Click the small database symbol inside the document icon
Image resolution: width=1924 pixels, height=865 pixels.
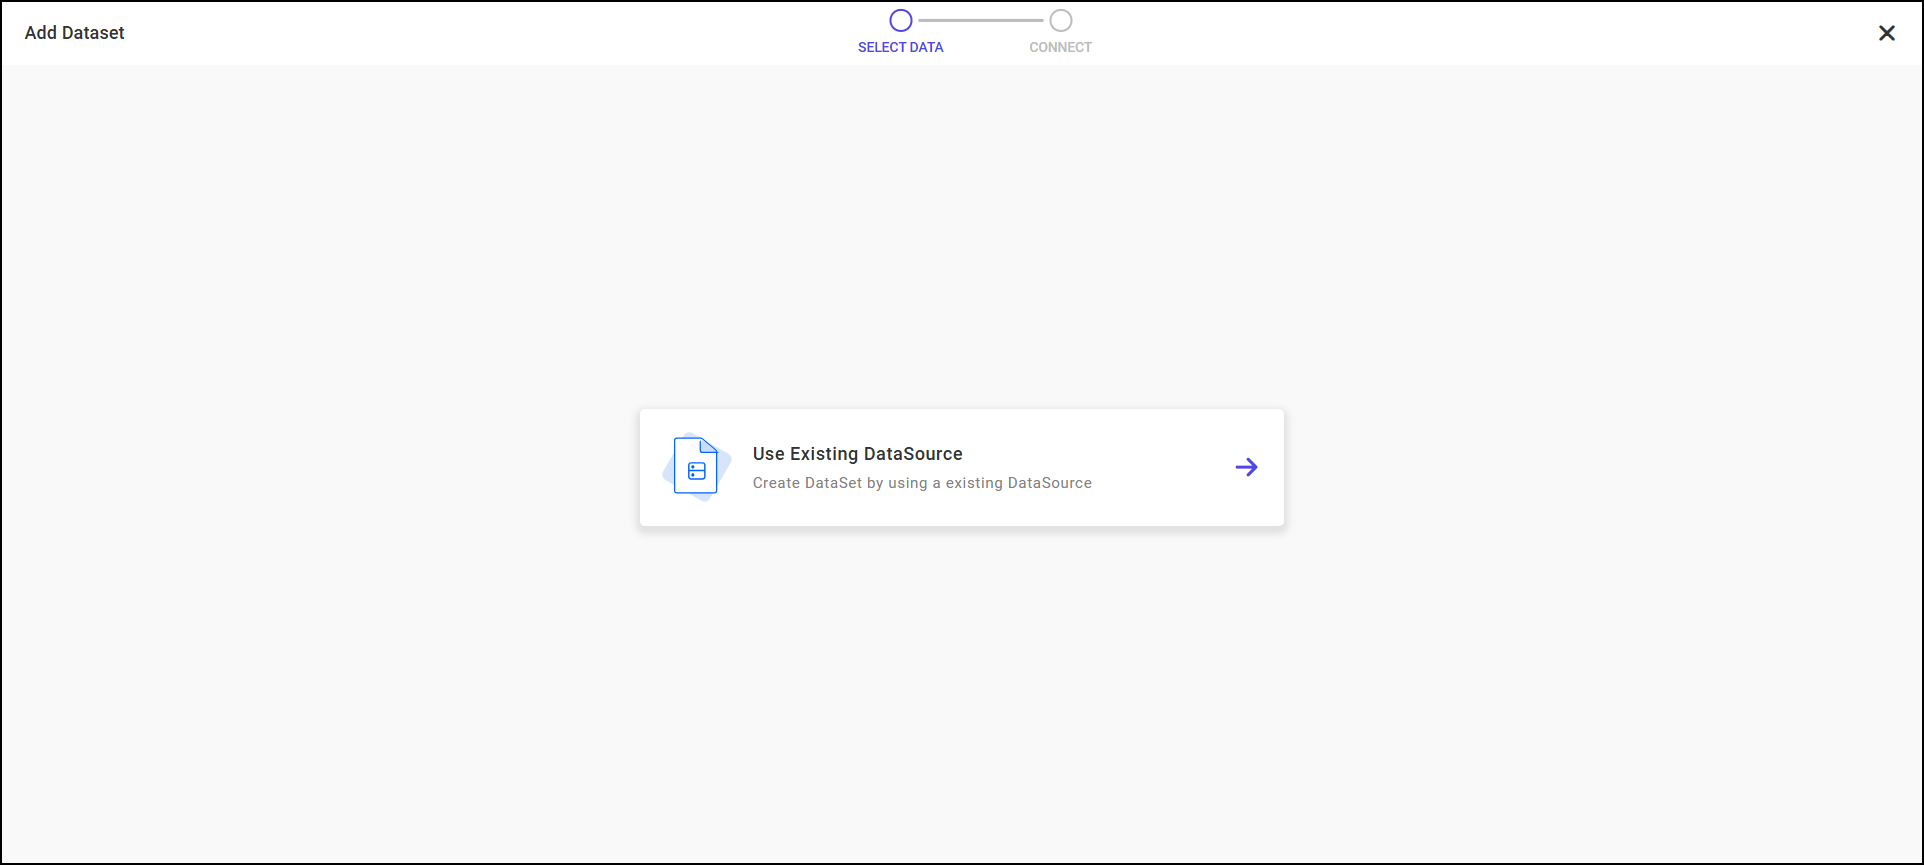(x=697, y=471)
